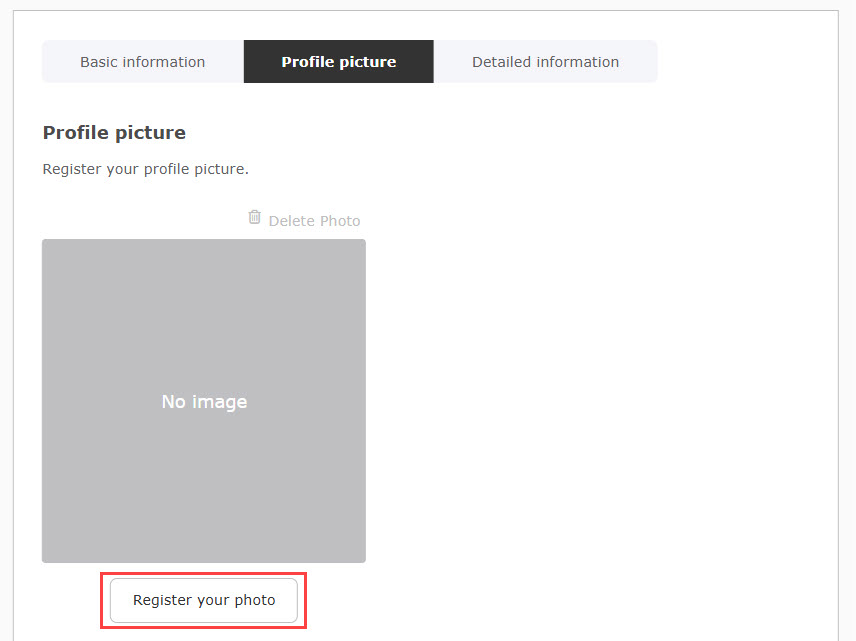The image size is (856, 641).
Task: Click the delete icon above the image
Action: (x=254, y=217)
